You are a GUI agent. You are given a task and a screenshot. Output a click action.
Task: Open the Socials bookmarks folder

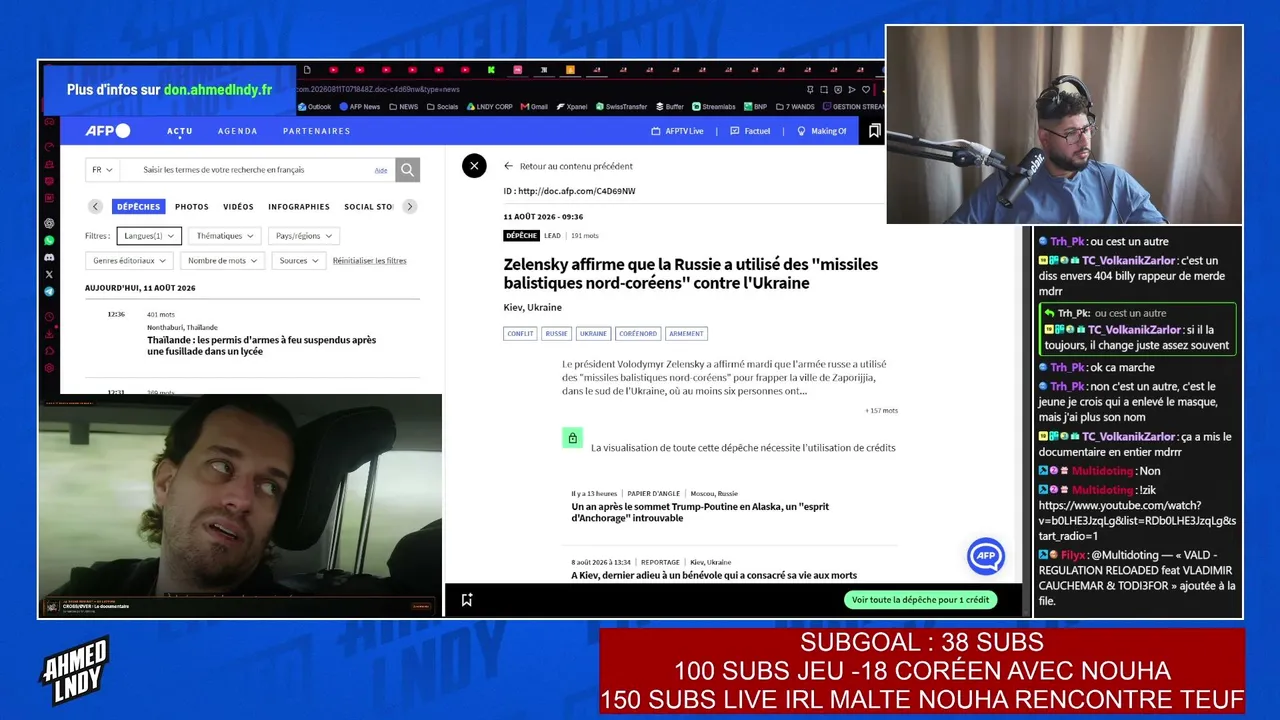tap(442, 107)
